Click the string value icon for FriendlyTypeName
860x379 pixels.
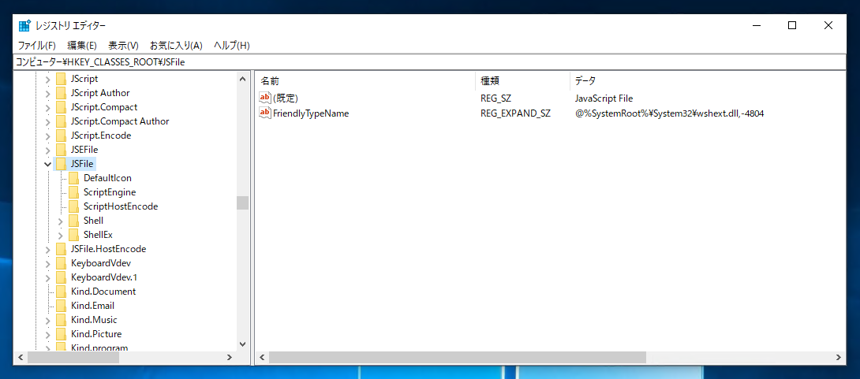point(265,113)
